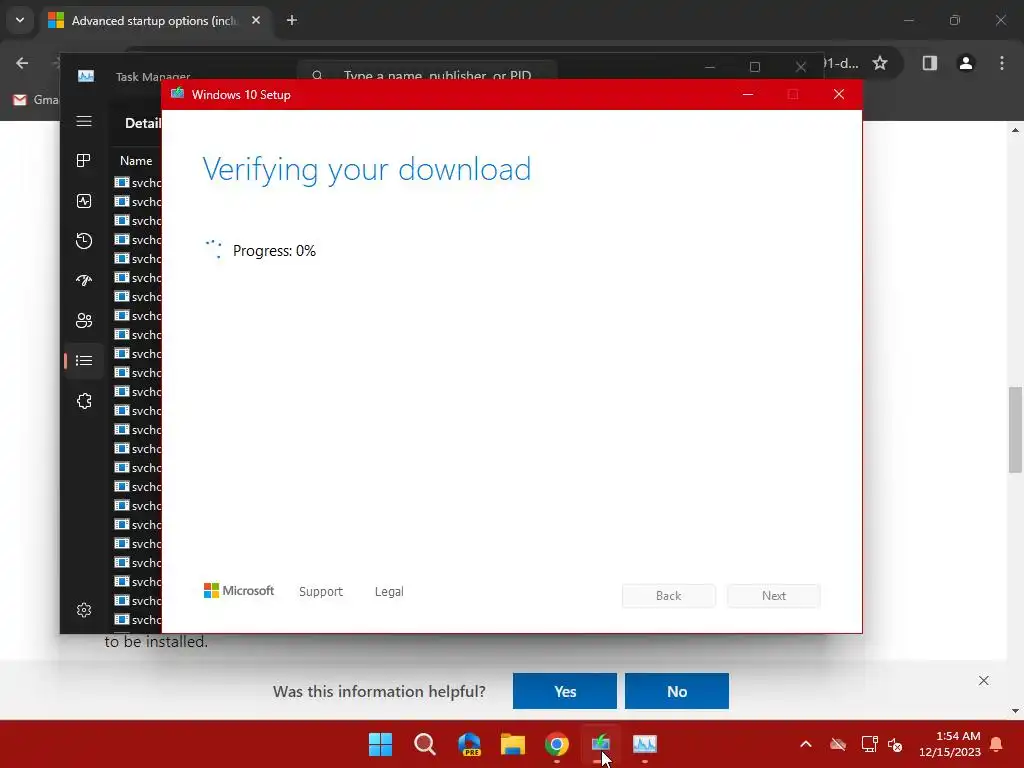Viewport: 1024px width, 768px height.
Task: Click network status tray icon
Action: 869,744
